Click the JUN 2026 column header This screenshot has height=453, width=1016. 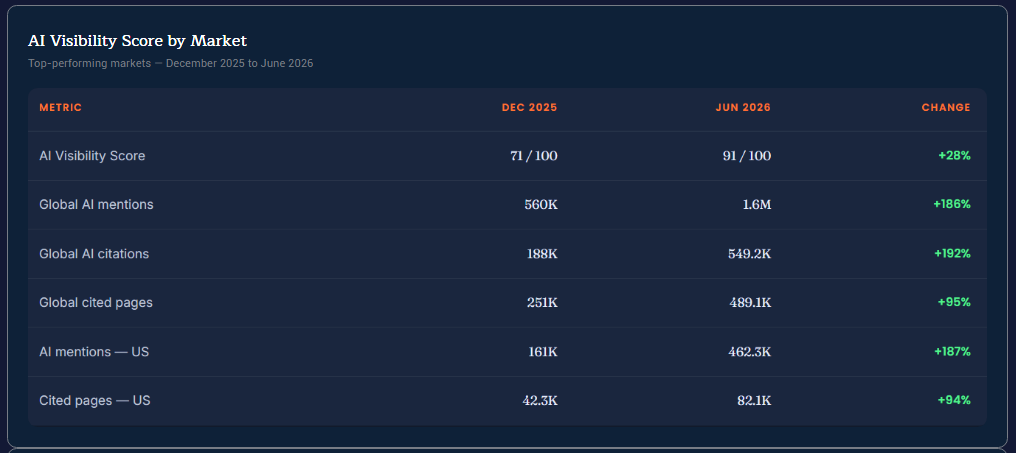click(743, 108)
